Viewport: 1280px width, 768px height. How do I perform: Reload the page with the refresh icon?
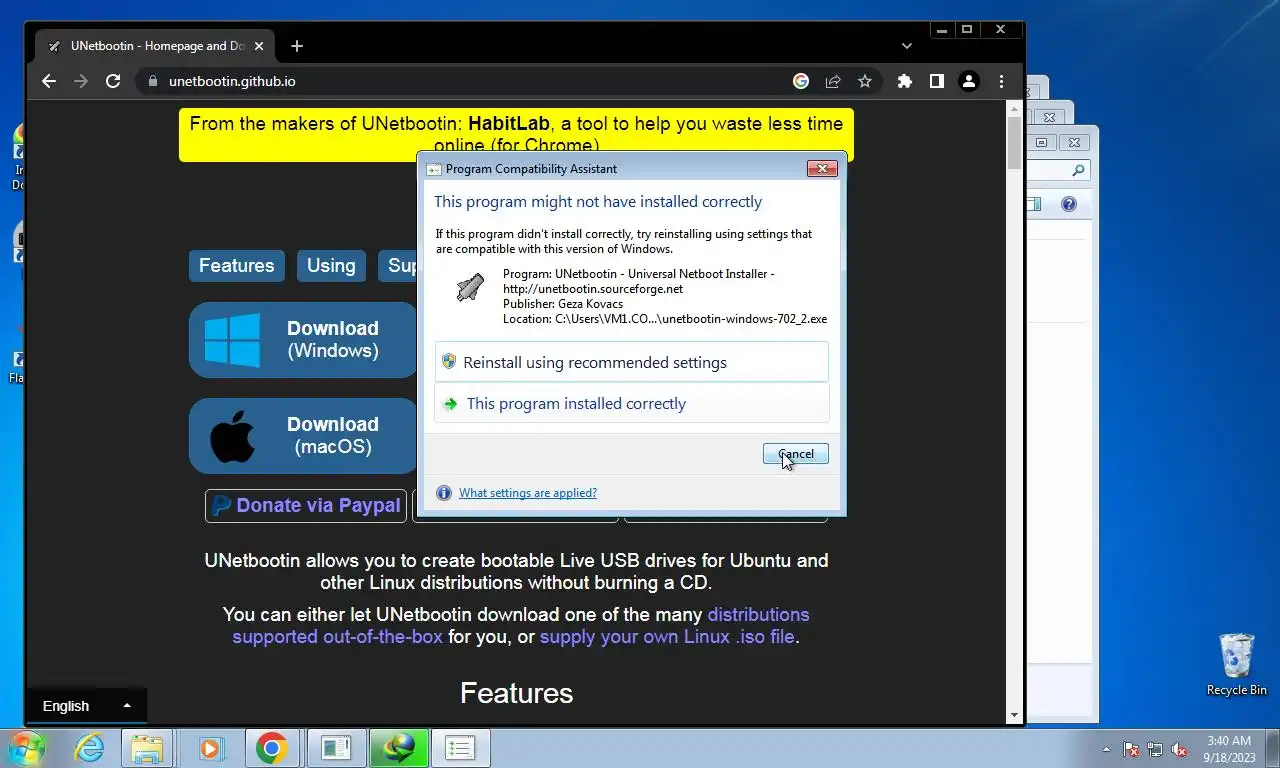pos(113,81)
